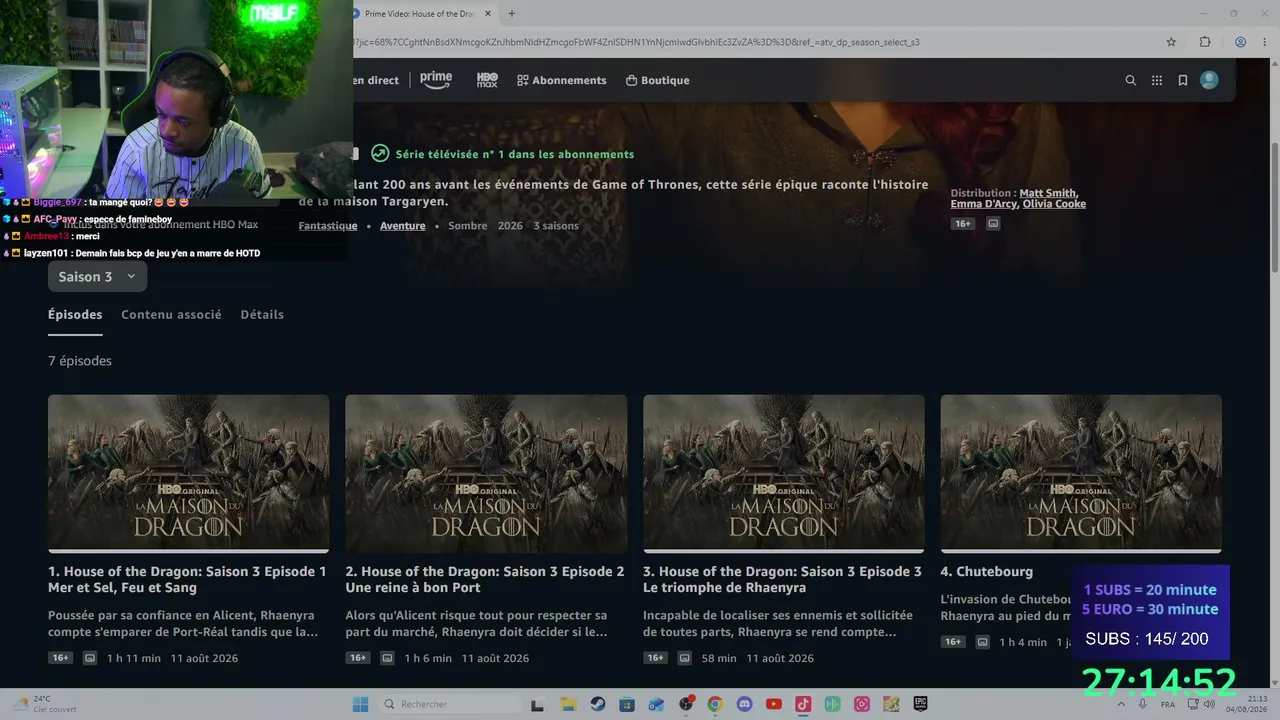
Task: Launch Steam from the taskbar
Action: (597, 704)
